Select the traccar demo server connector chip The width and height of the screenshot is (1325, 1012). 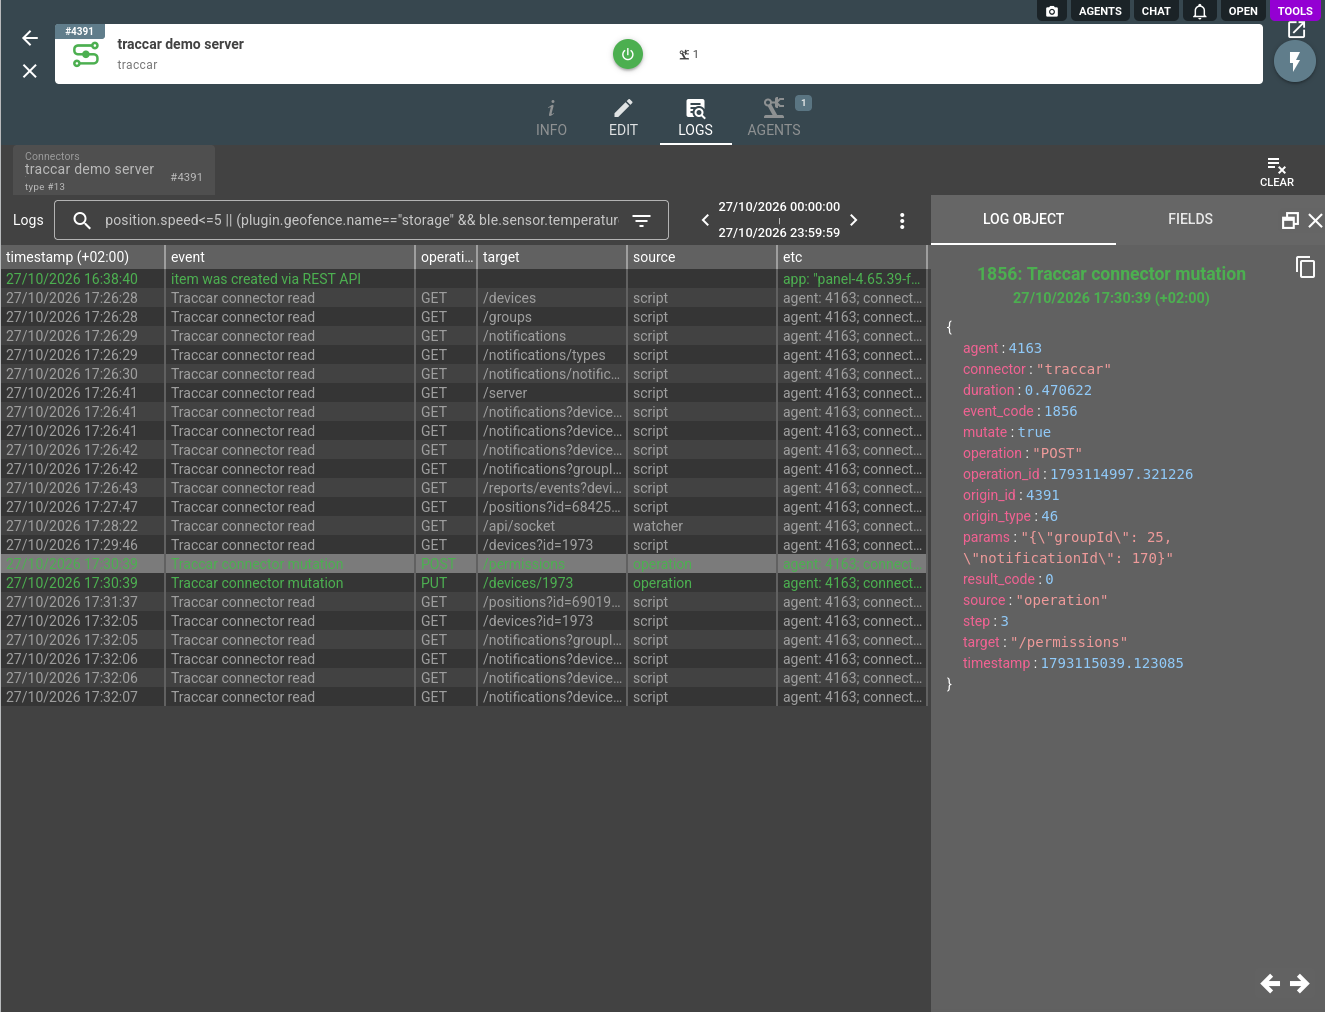pyautogui.click(x=114, y=170)
